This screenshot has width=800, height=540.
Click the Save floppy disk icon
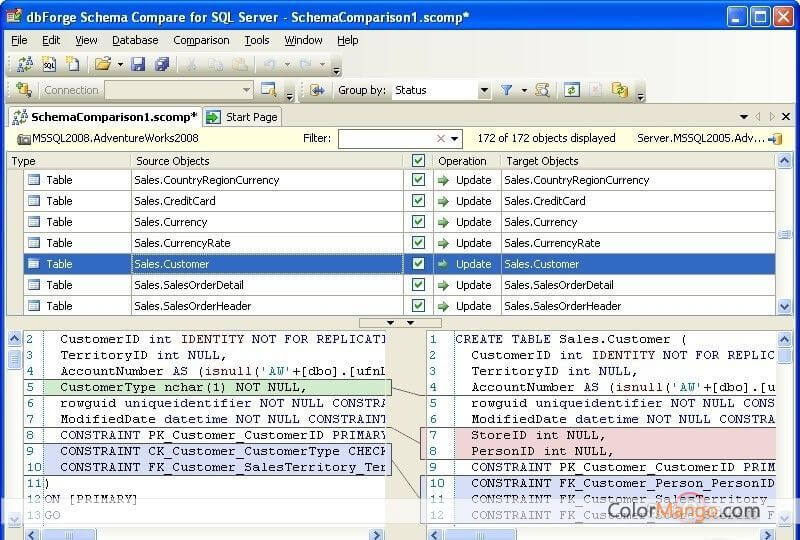(x=138, y=64)
